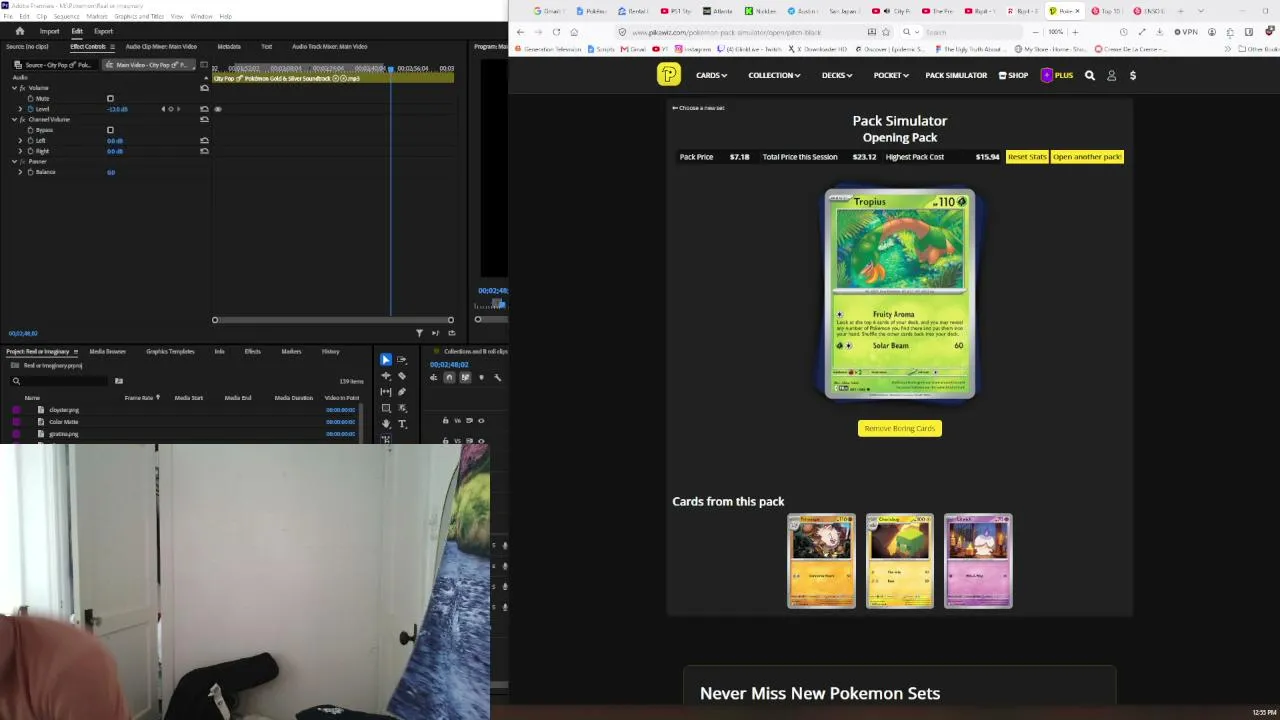Open the Metadata panel tab

pos(229,46)
